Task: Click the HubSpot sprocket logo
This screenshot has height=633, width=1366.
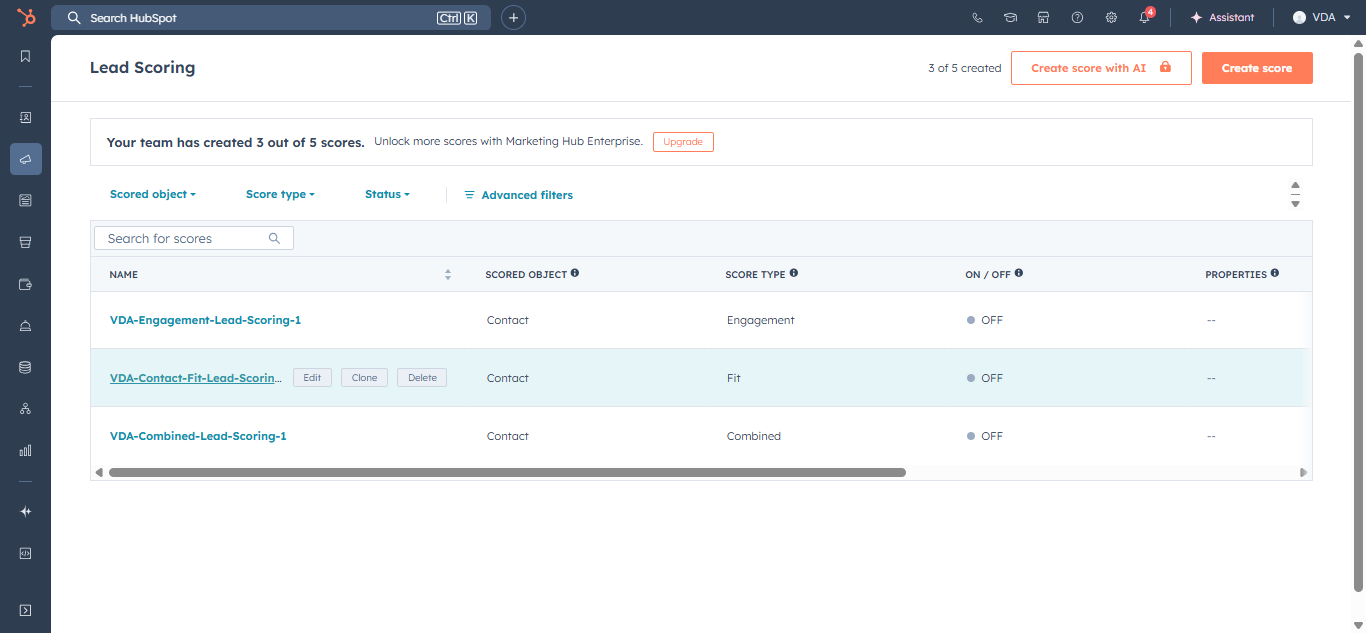Action: [x=26, y=17]
